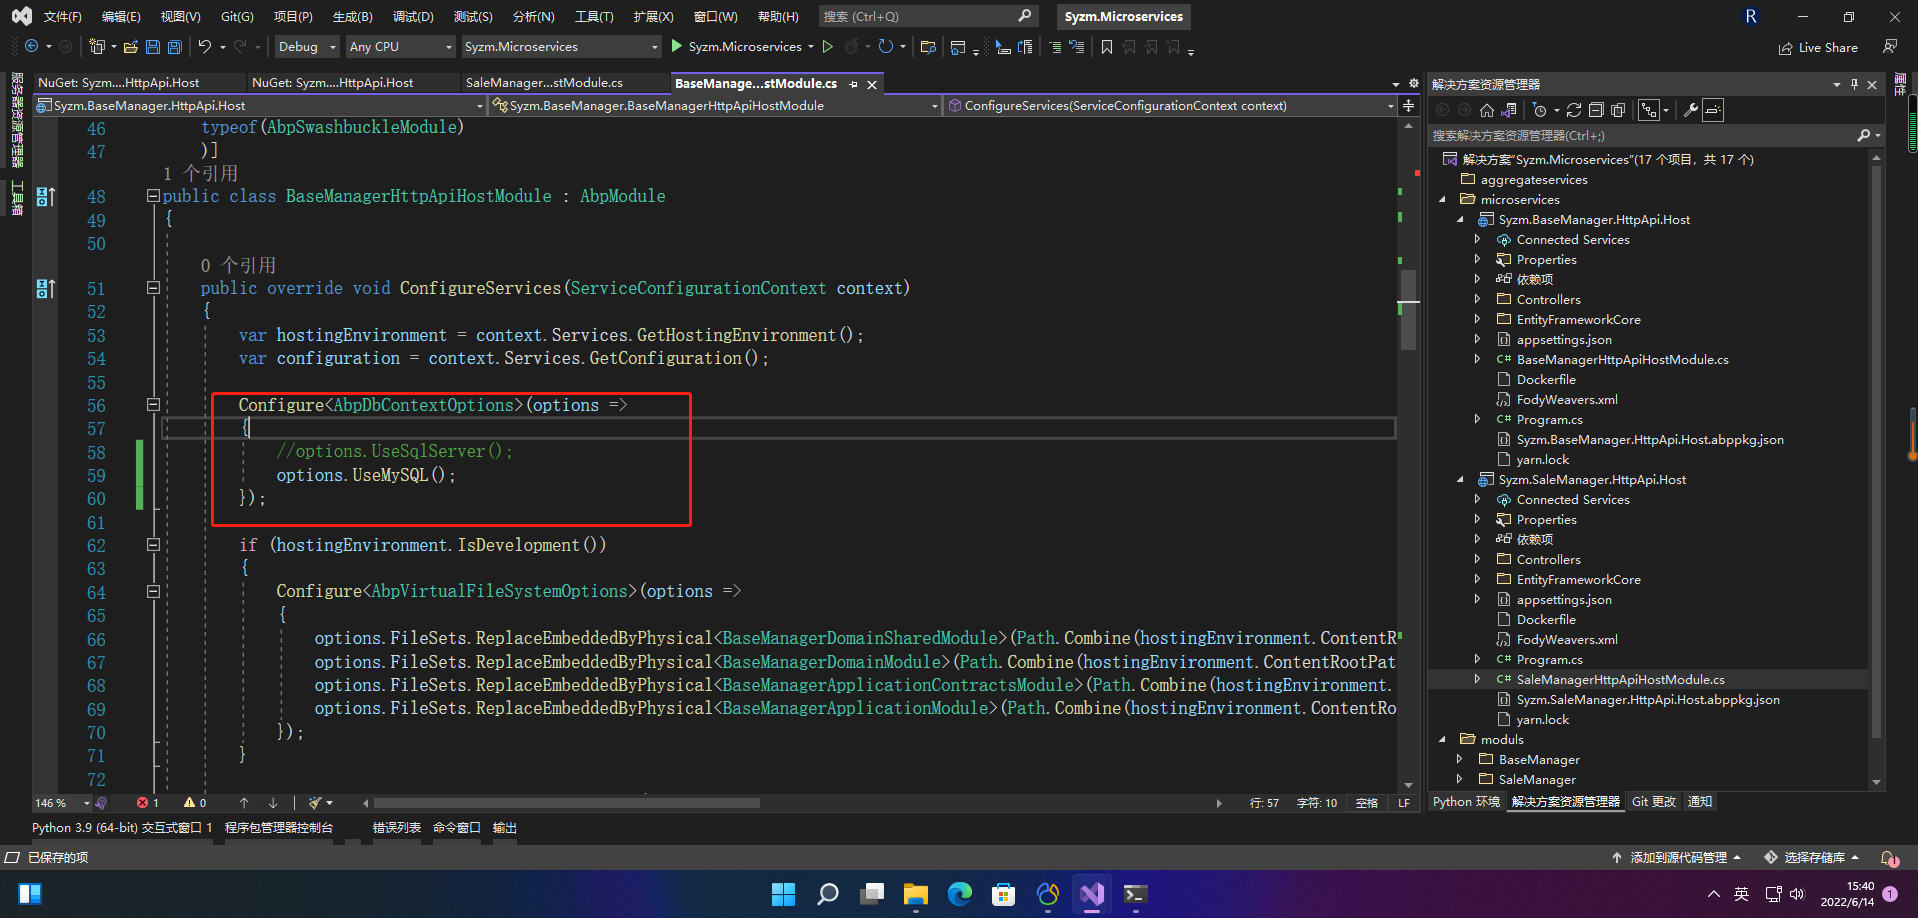Click the Home icon in Solution Explorer
Screen dimensions: 1918x918
pyautogui.click(x=1487, y=110)
